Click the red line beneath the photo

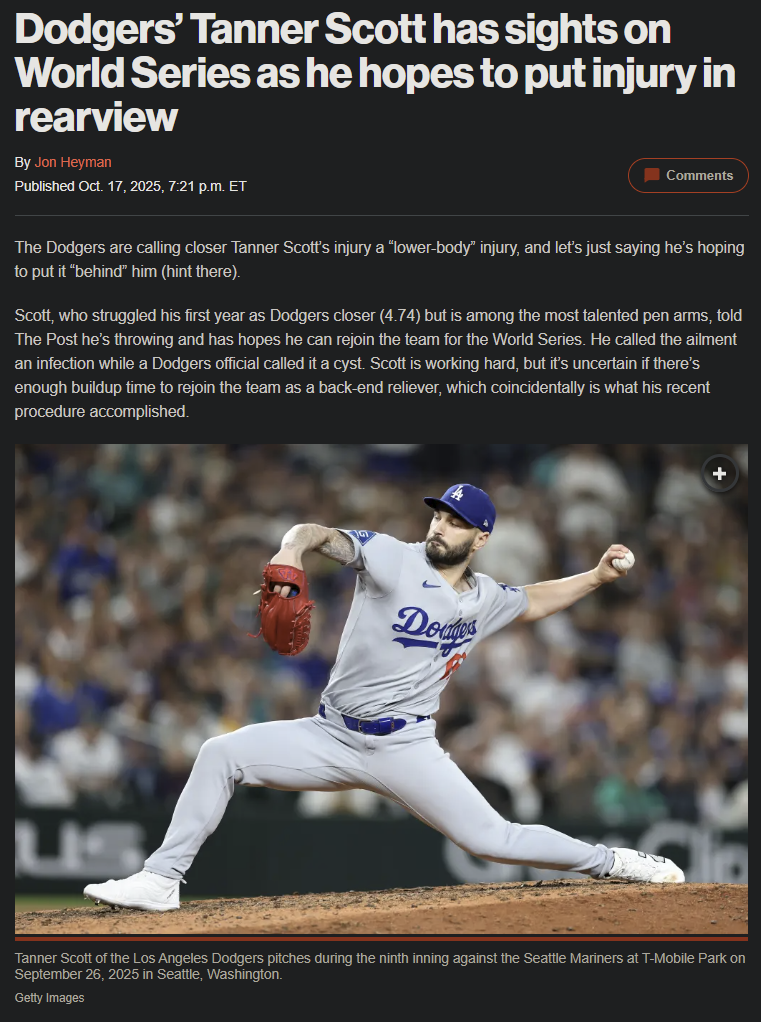coord(381,939)
